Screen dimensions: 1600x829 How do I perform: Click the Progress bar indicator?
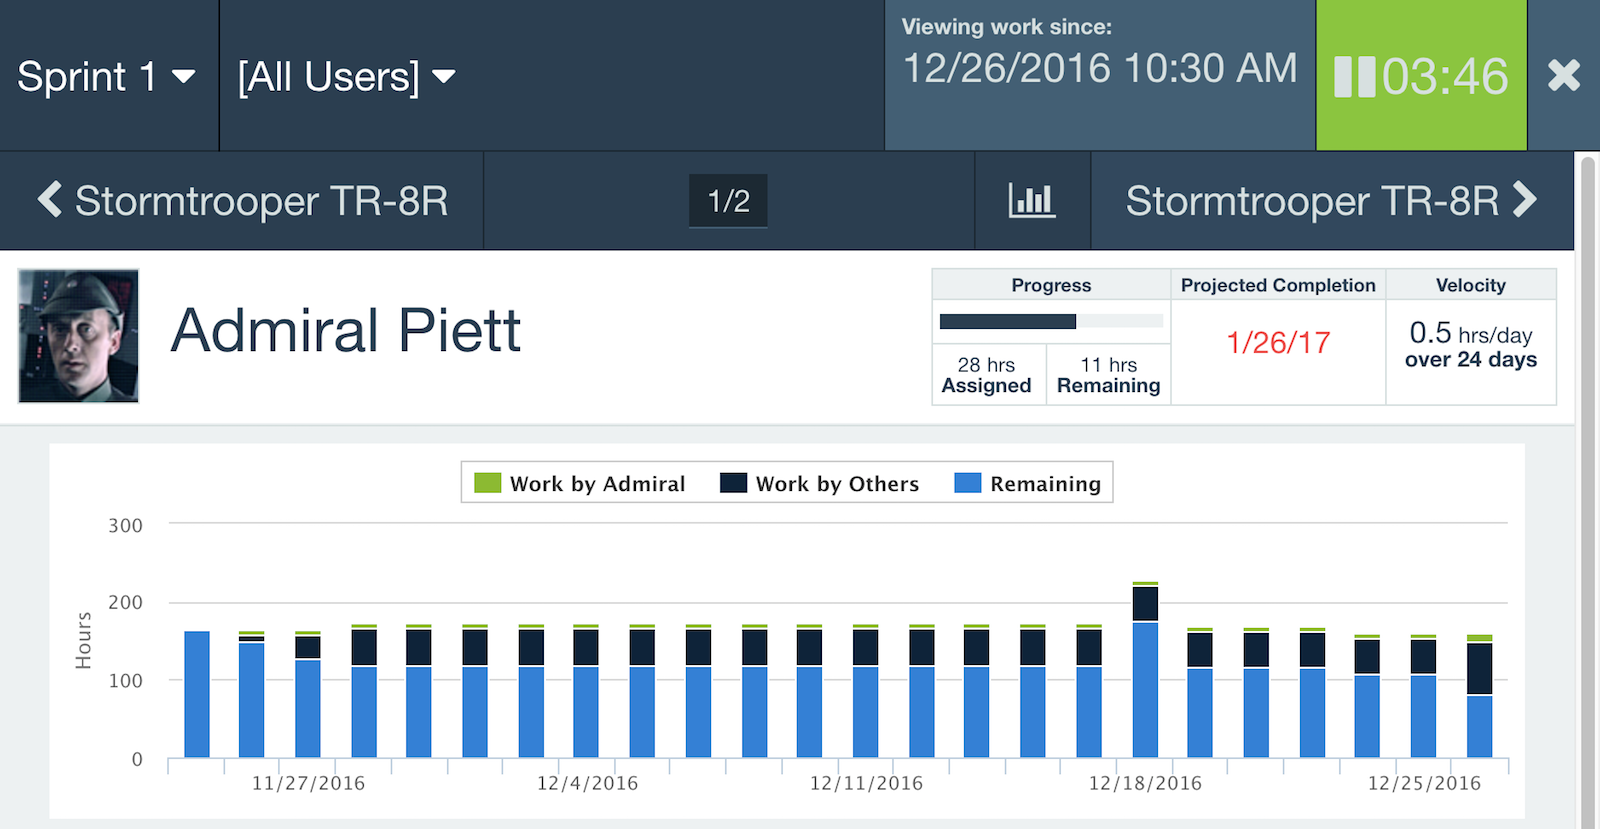1050,322
